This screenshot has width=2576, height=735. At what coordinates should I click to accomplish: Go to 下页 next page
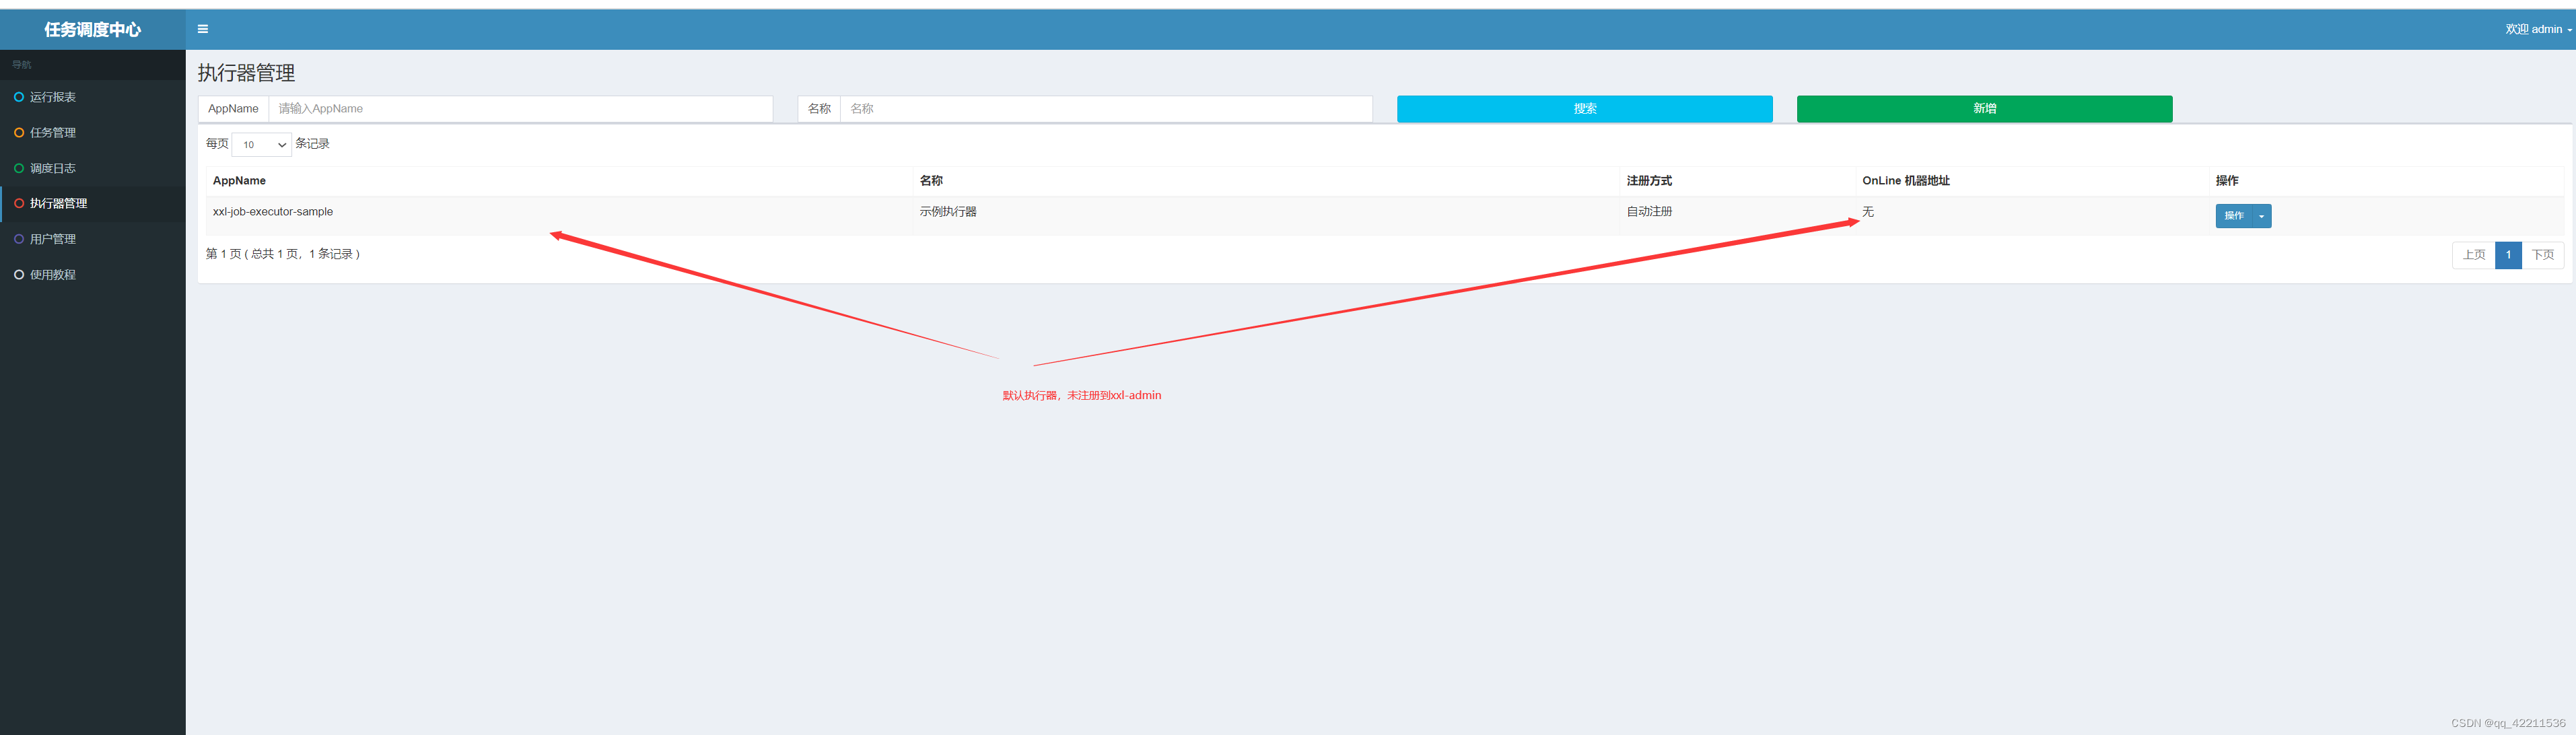(x=2543, y=255)
